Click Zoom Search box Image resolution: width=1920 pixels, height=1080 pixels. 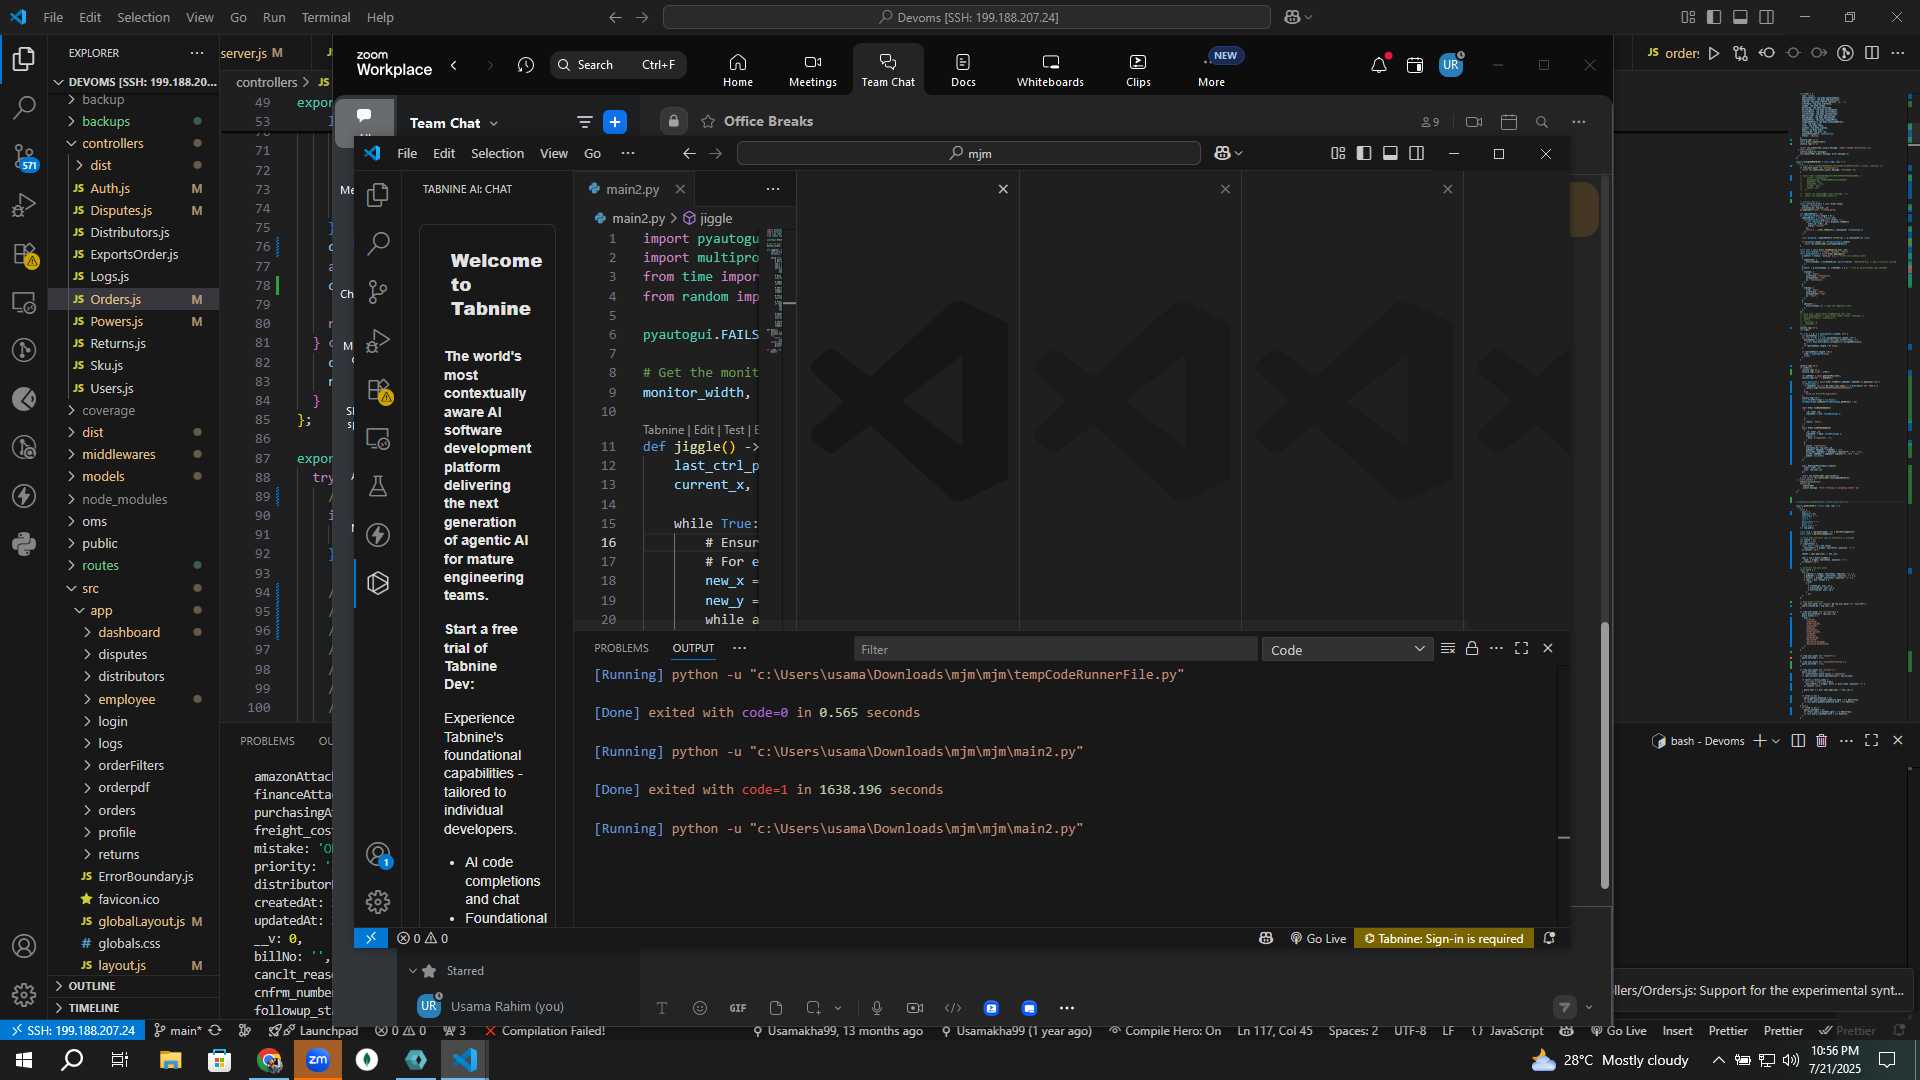tap(618, 65)
